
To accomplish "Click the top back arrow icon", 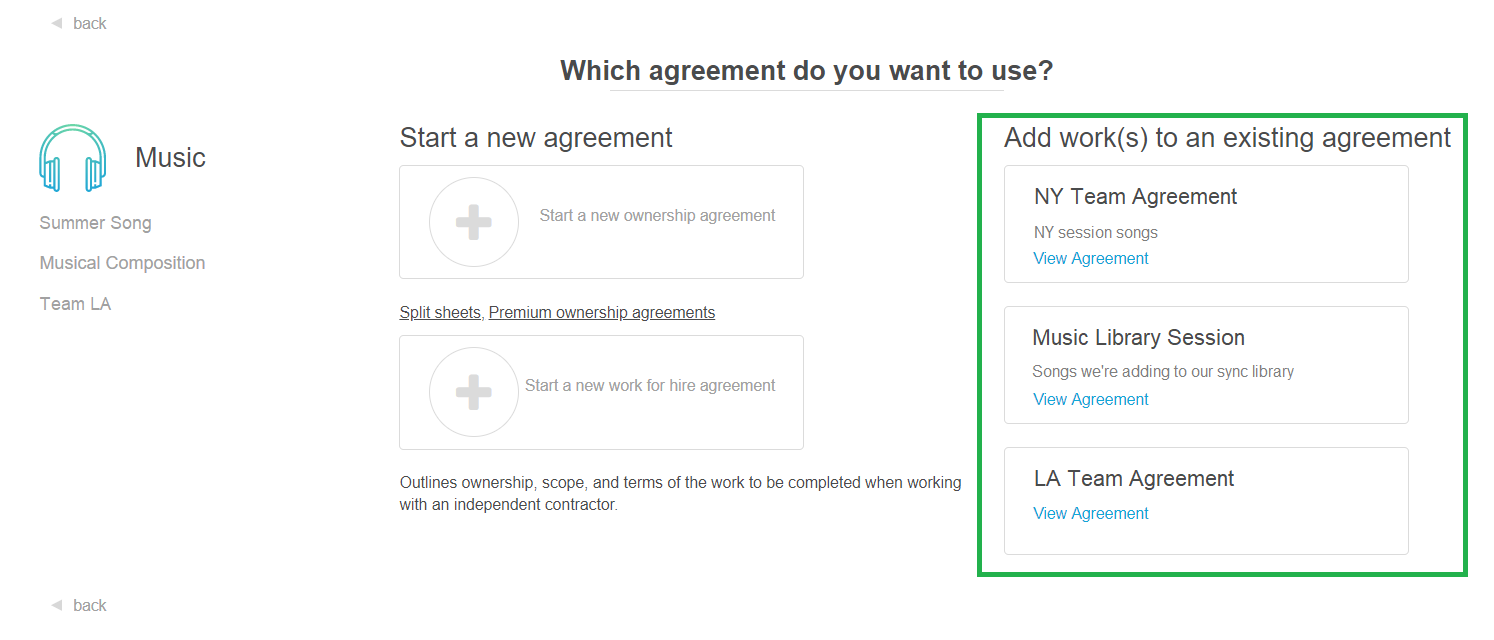I will 56,23.
